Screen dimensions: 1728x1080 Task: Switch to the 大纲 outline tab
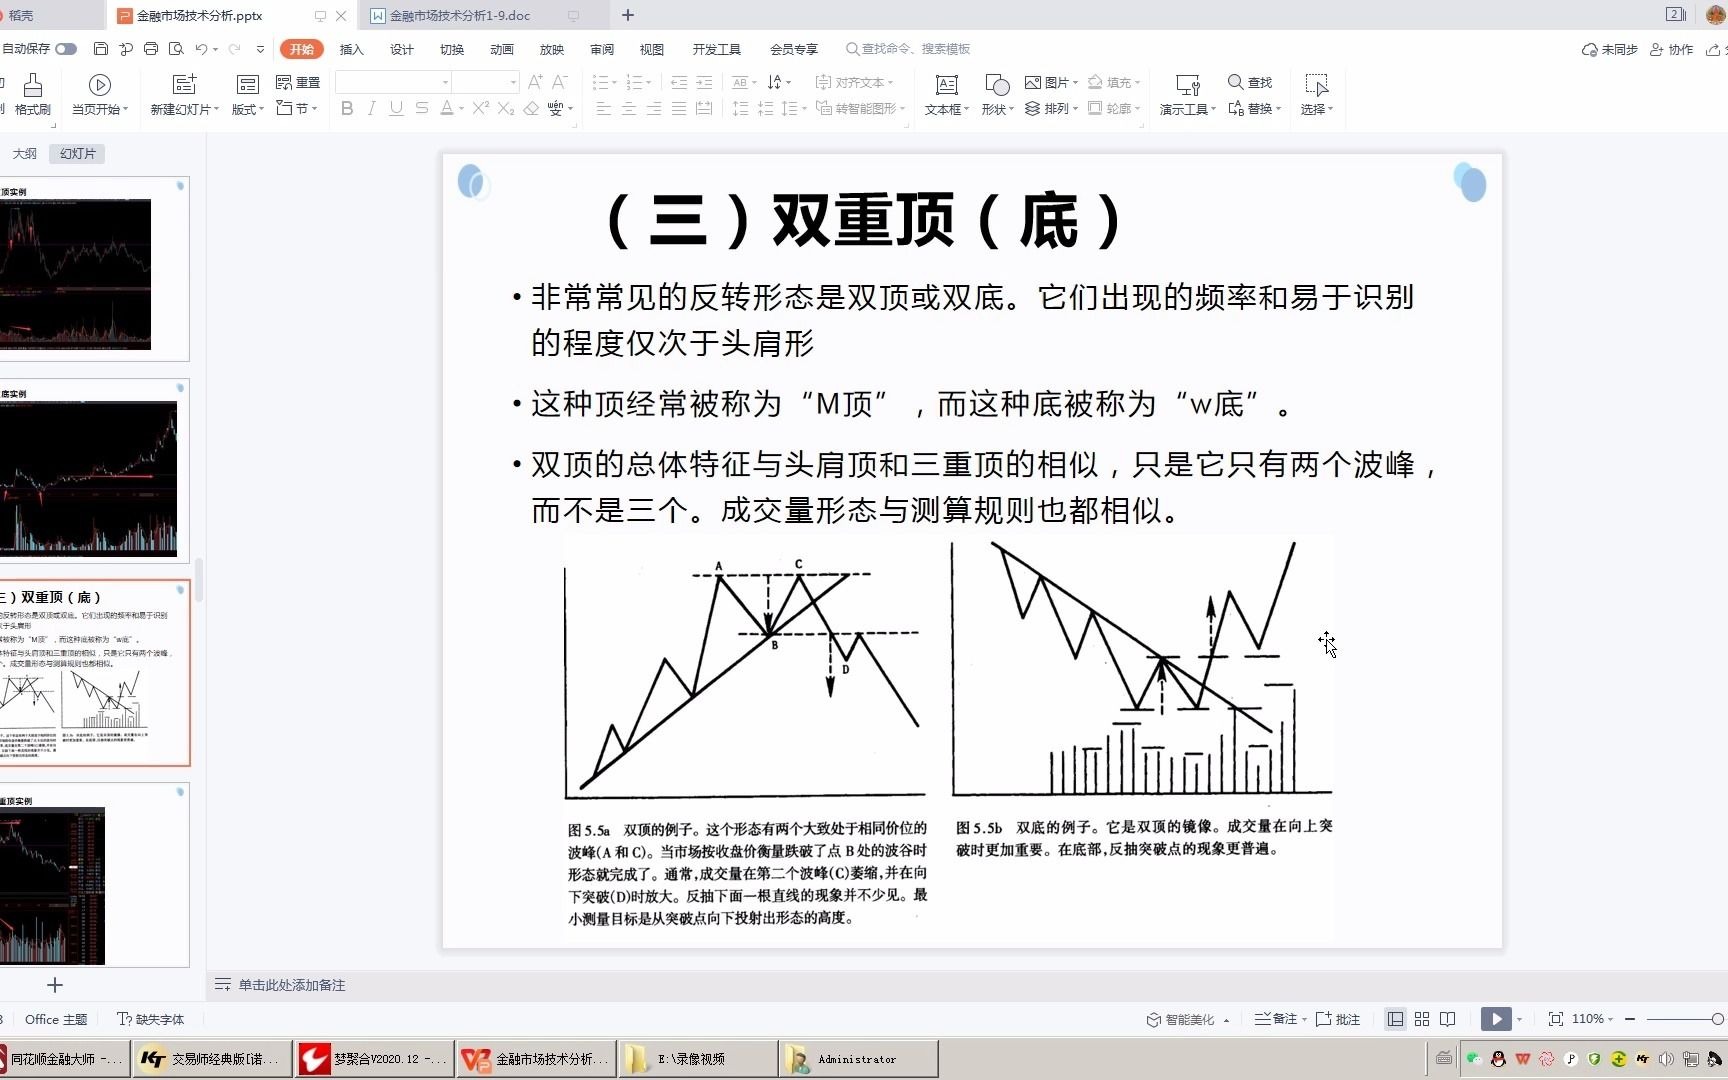24,153
